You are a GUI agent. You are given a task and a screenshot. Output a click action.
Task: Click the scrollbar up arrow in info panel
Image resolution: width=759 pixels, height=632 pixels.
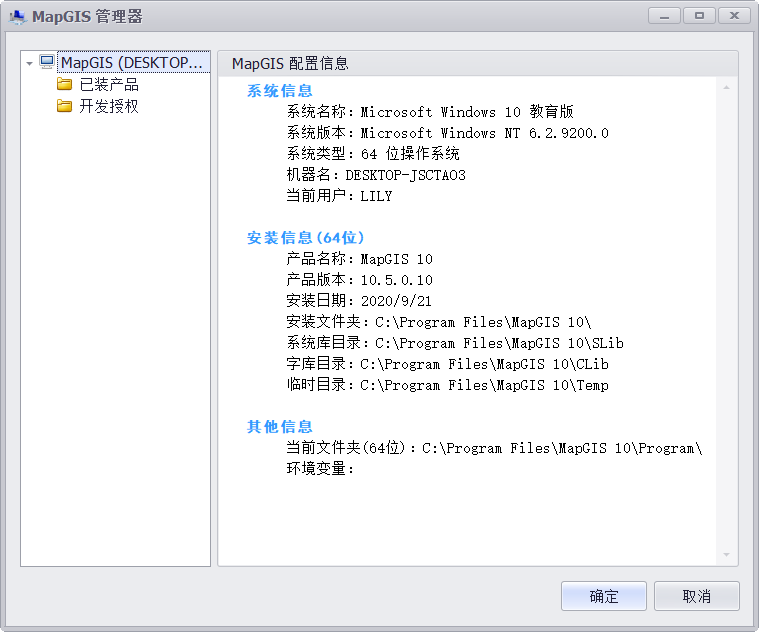(726, 88)
